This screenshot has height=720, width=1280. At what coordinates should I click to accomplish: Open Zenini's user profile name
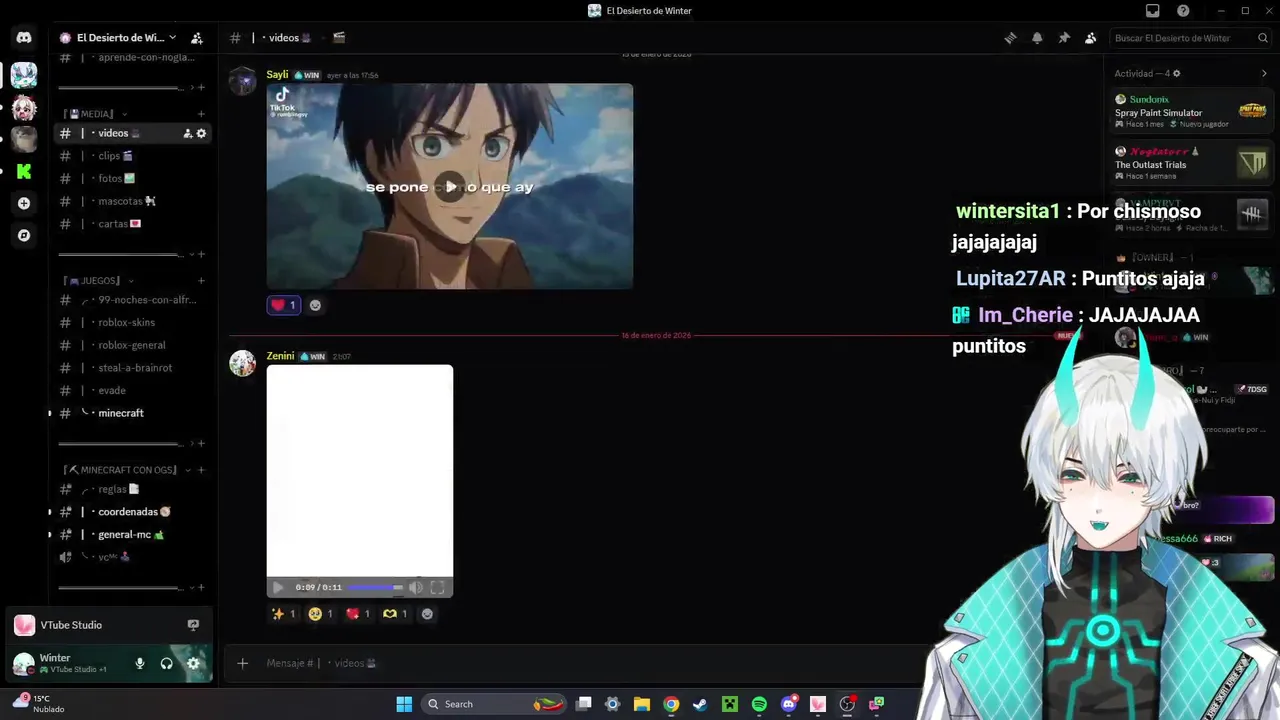[280, 356]
